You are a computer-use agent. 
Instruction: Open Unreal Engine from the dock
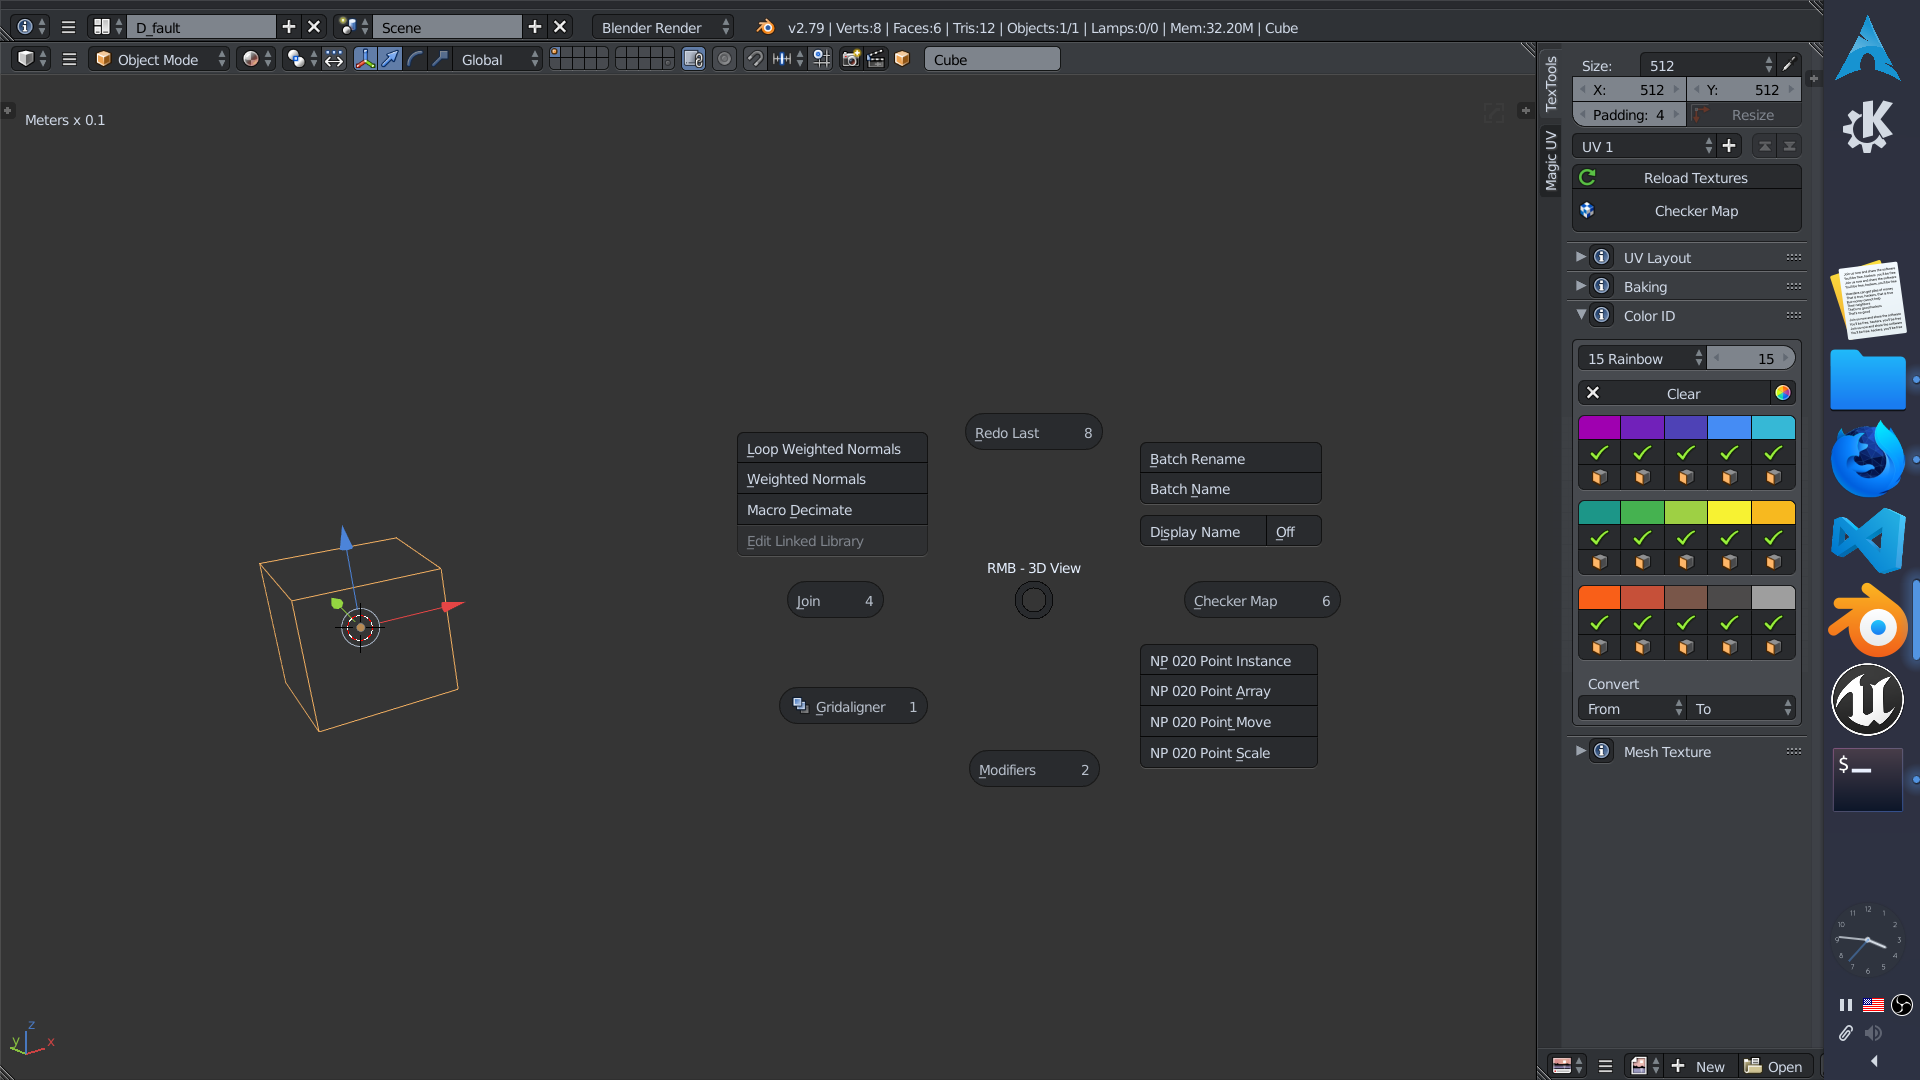point(1867,699)
